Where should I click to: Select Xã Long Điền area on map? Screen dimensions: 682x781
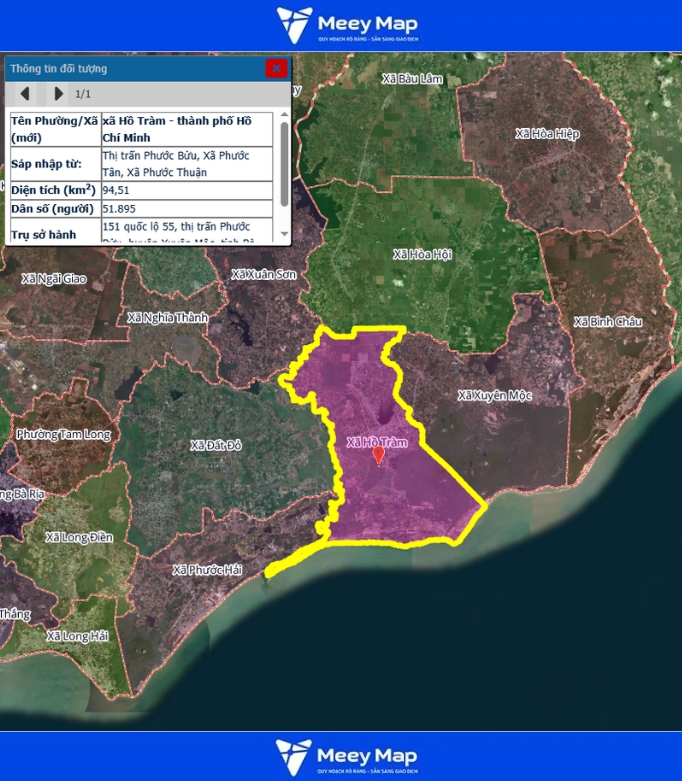80,537
